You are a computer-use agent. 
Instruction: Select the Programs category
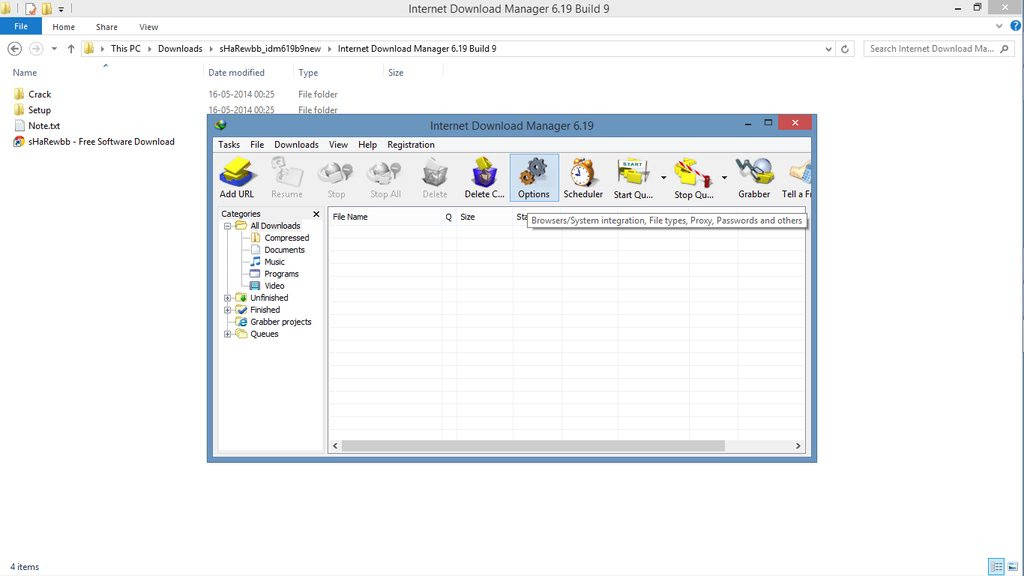281,274
